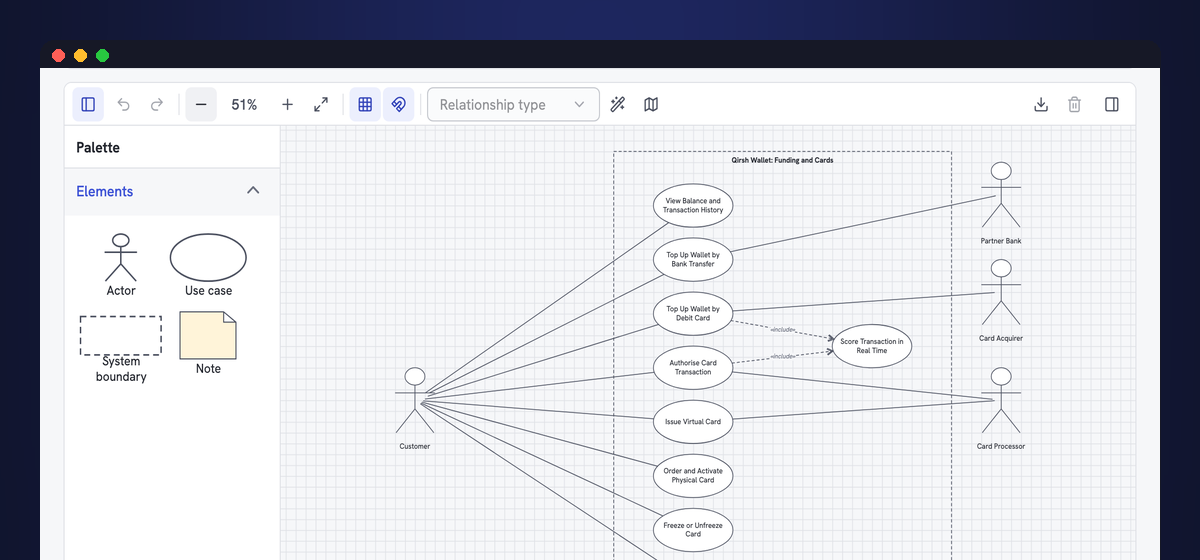Click the download export icon
The height and width of the screenshot is (560, 1200).
click(1041, 104)
